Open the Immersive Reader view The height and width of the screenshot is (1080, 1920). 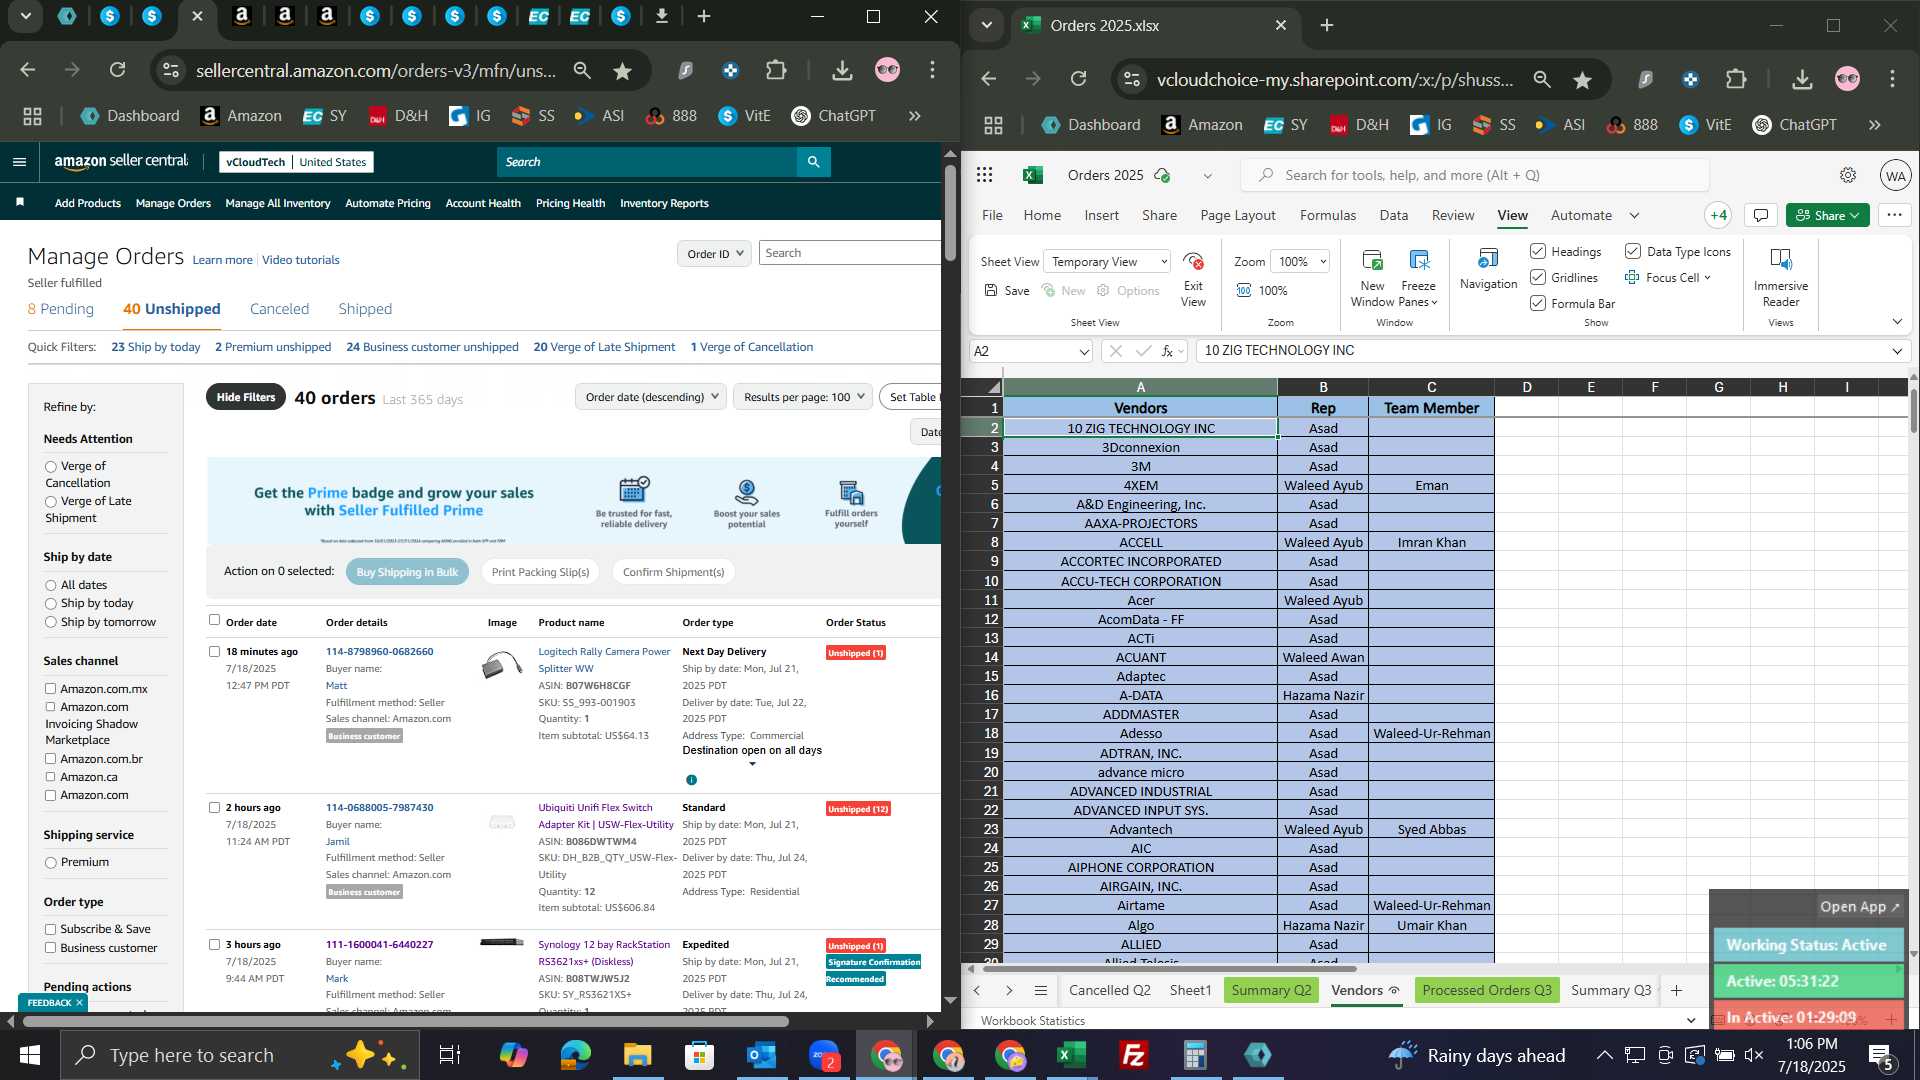tap(1781, 277)
